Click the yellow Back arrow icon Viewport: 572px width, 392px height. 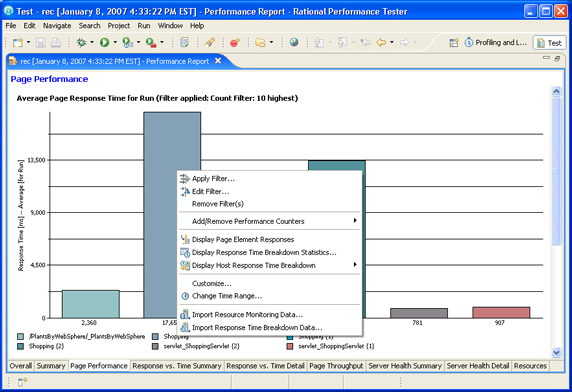[381, 43]
